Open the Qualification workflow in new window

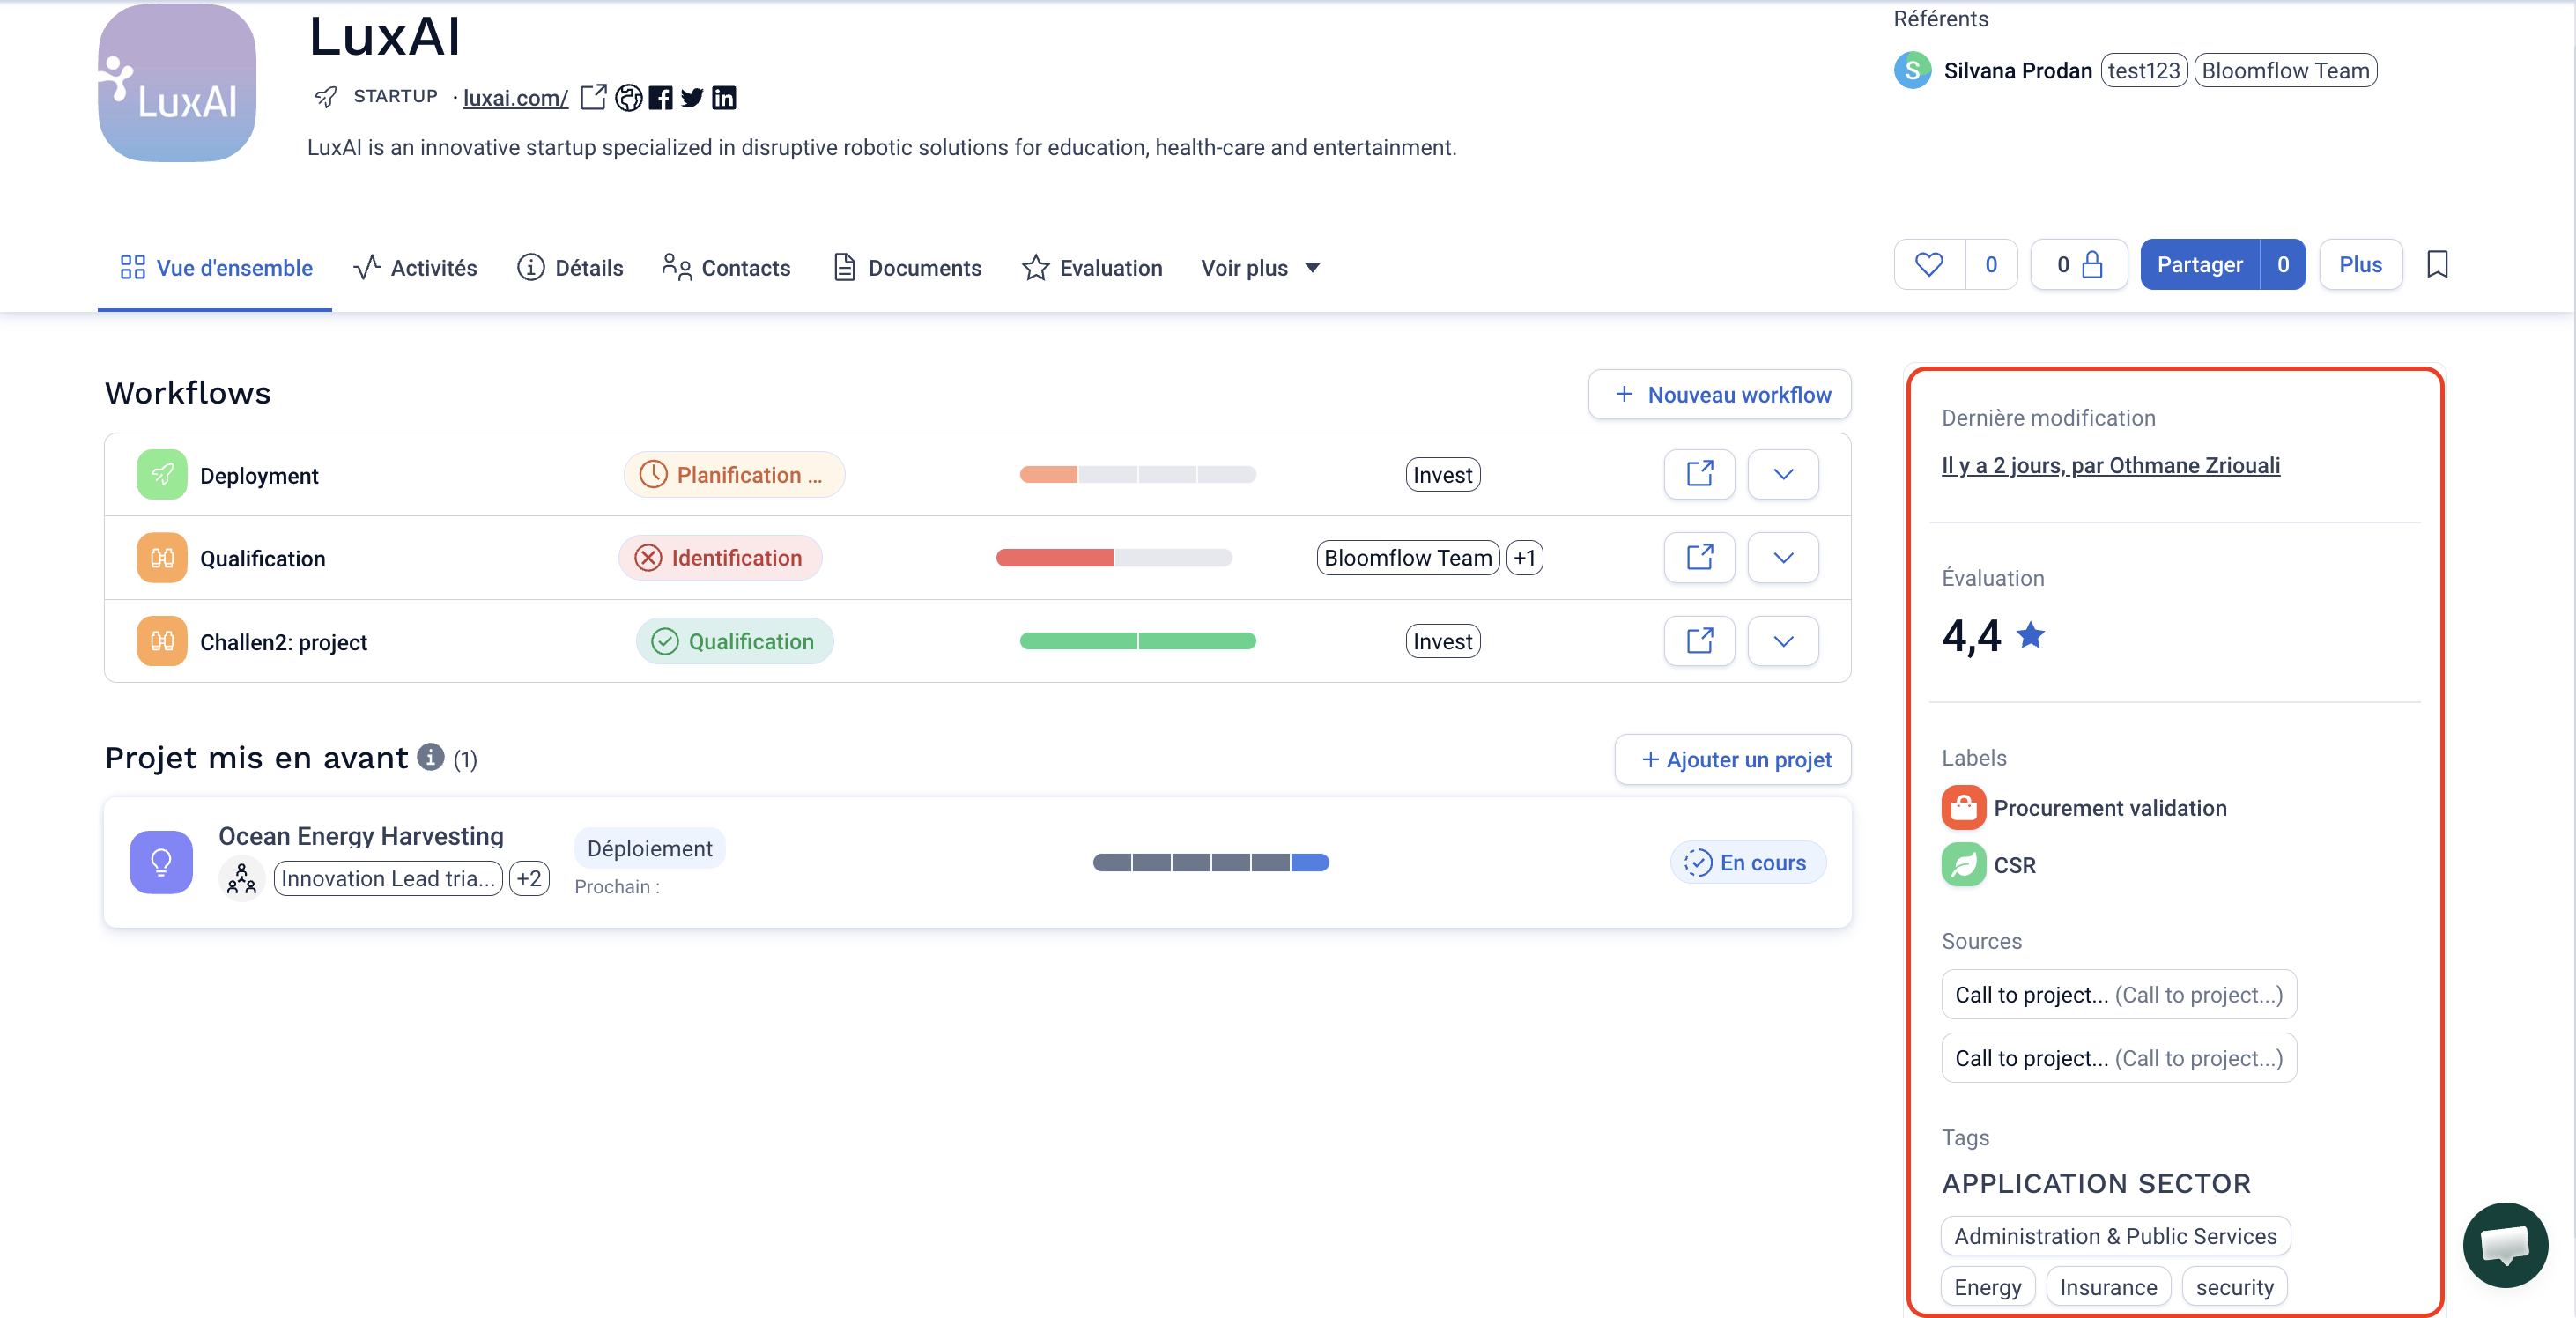(1699, 557)
